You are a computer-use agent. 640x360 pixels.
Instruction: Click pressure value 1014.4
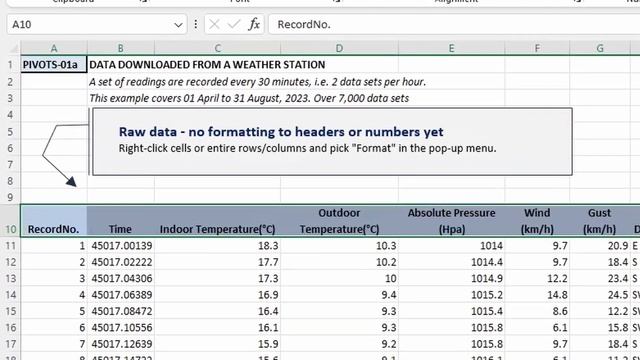[451, 262]
